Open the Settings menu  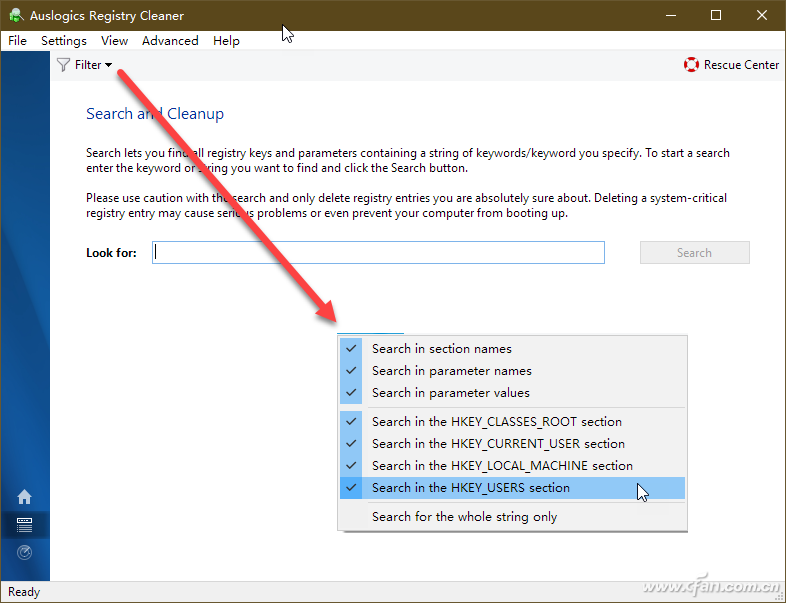pyautogui.click(x=64, y=41)
